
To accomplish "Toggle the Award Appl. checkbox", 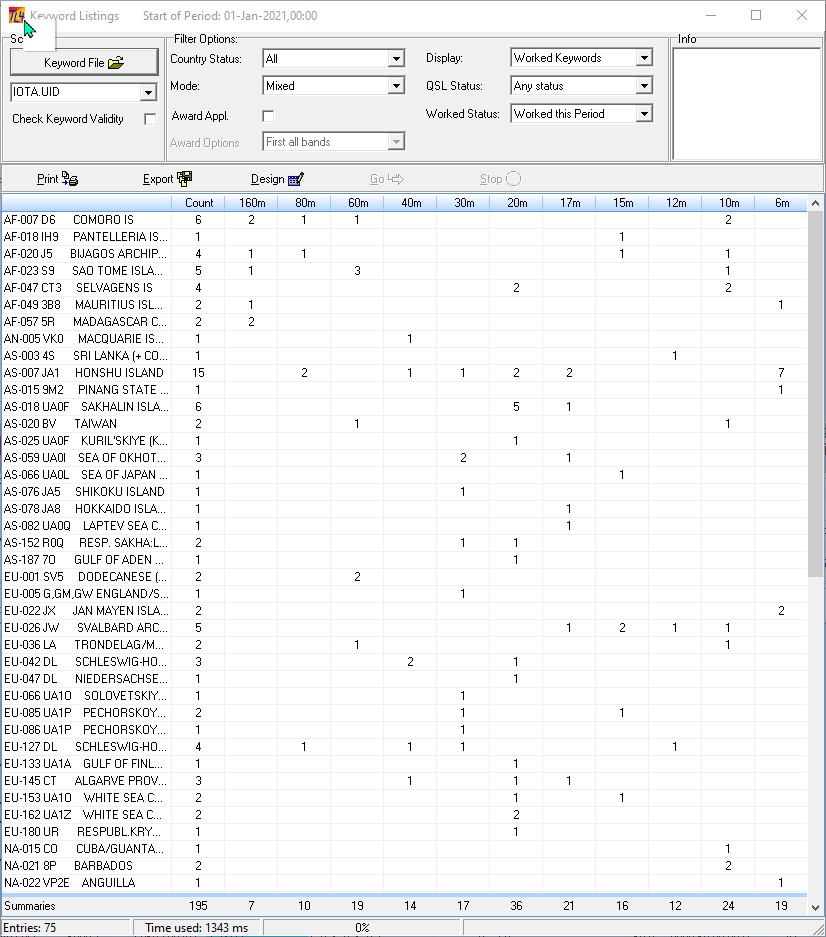I will click(x=268, y=116).
